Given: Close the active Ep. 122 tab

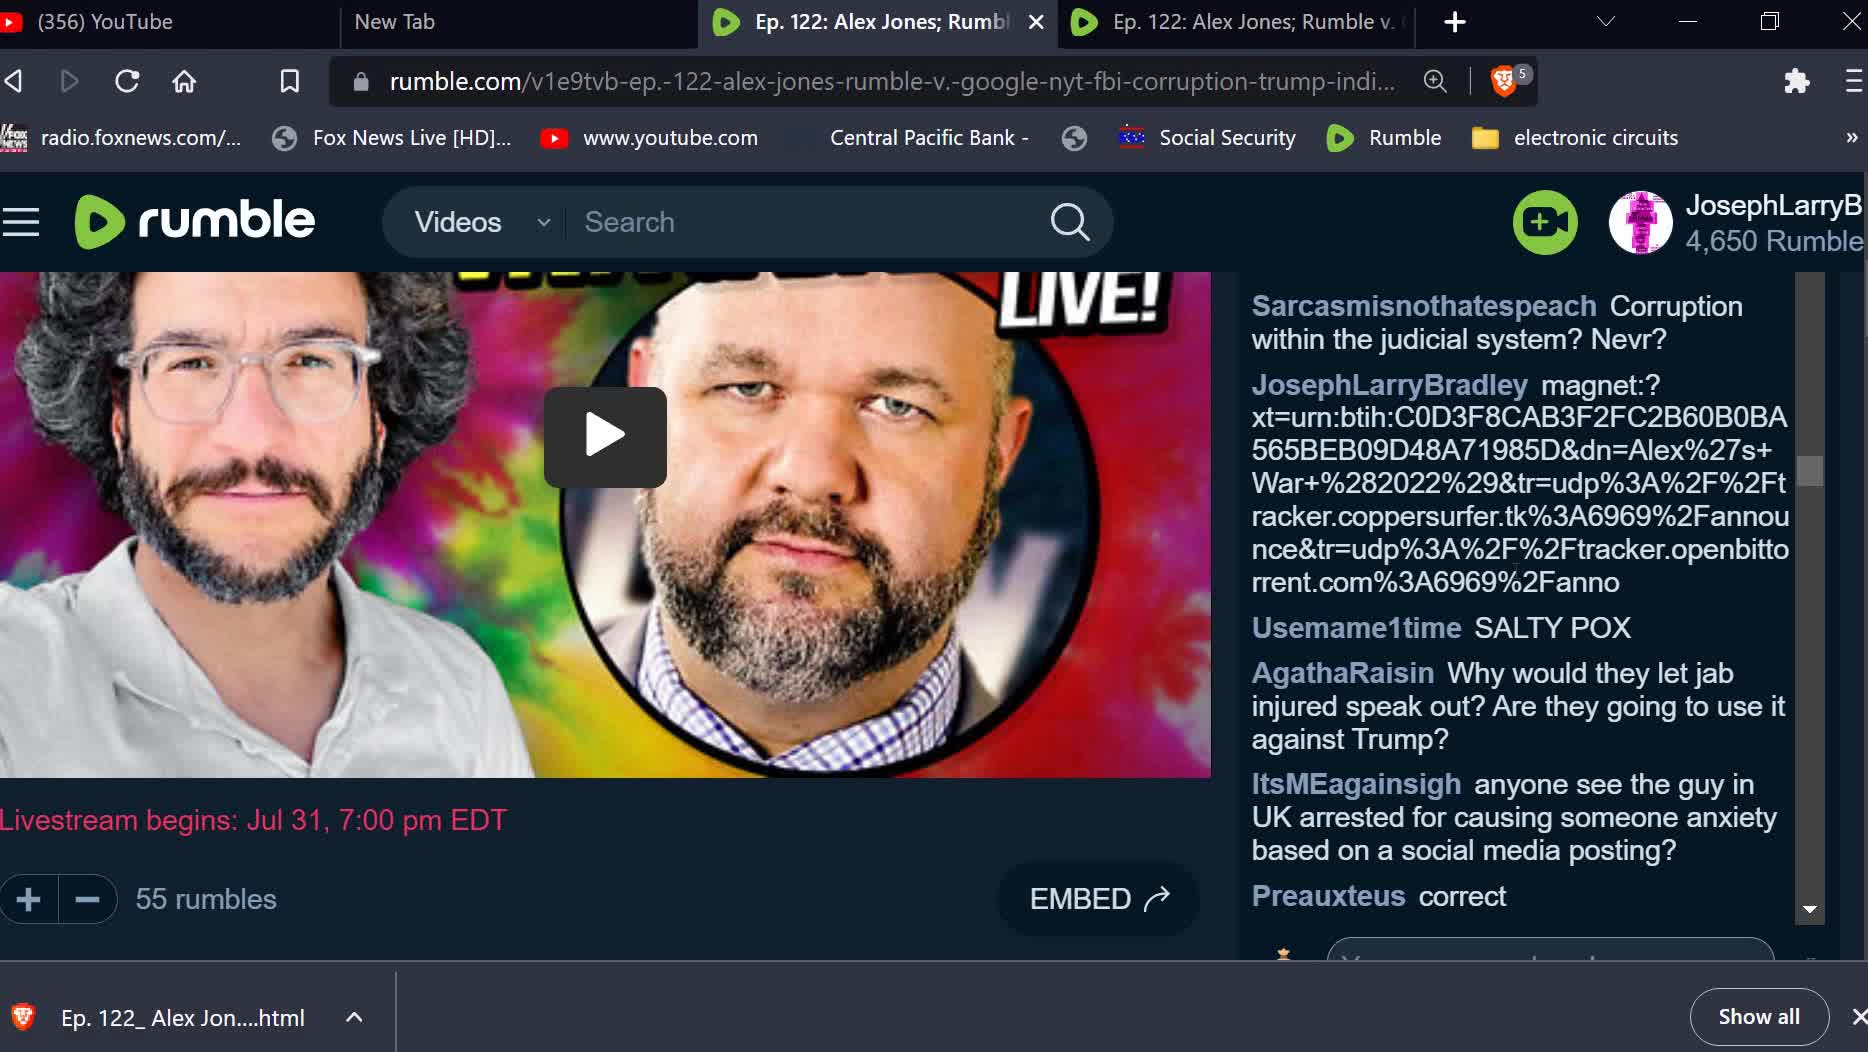Looking at the screenshot, I should [x=1037, y=22].
